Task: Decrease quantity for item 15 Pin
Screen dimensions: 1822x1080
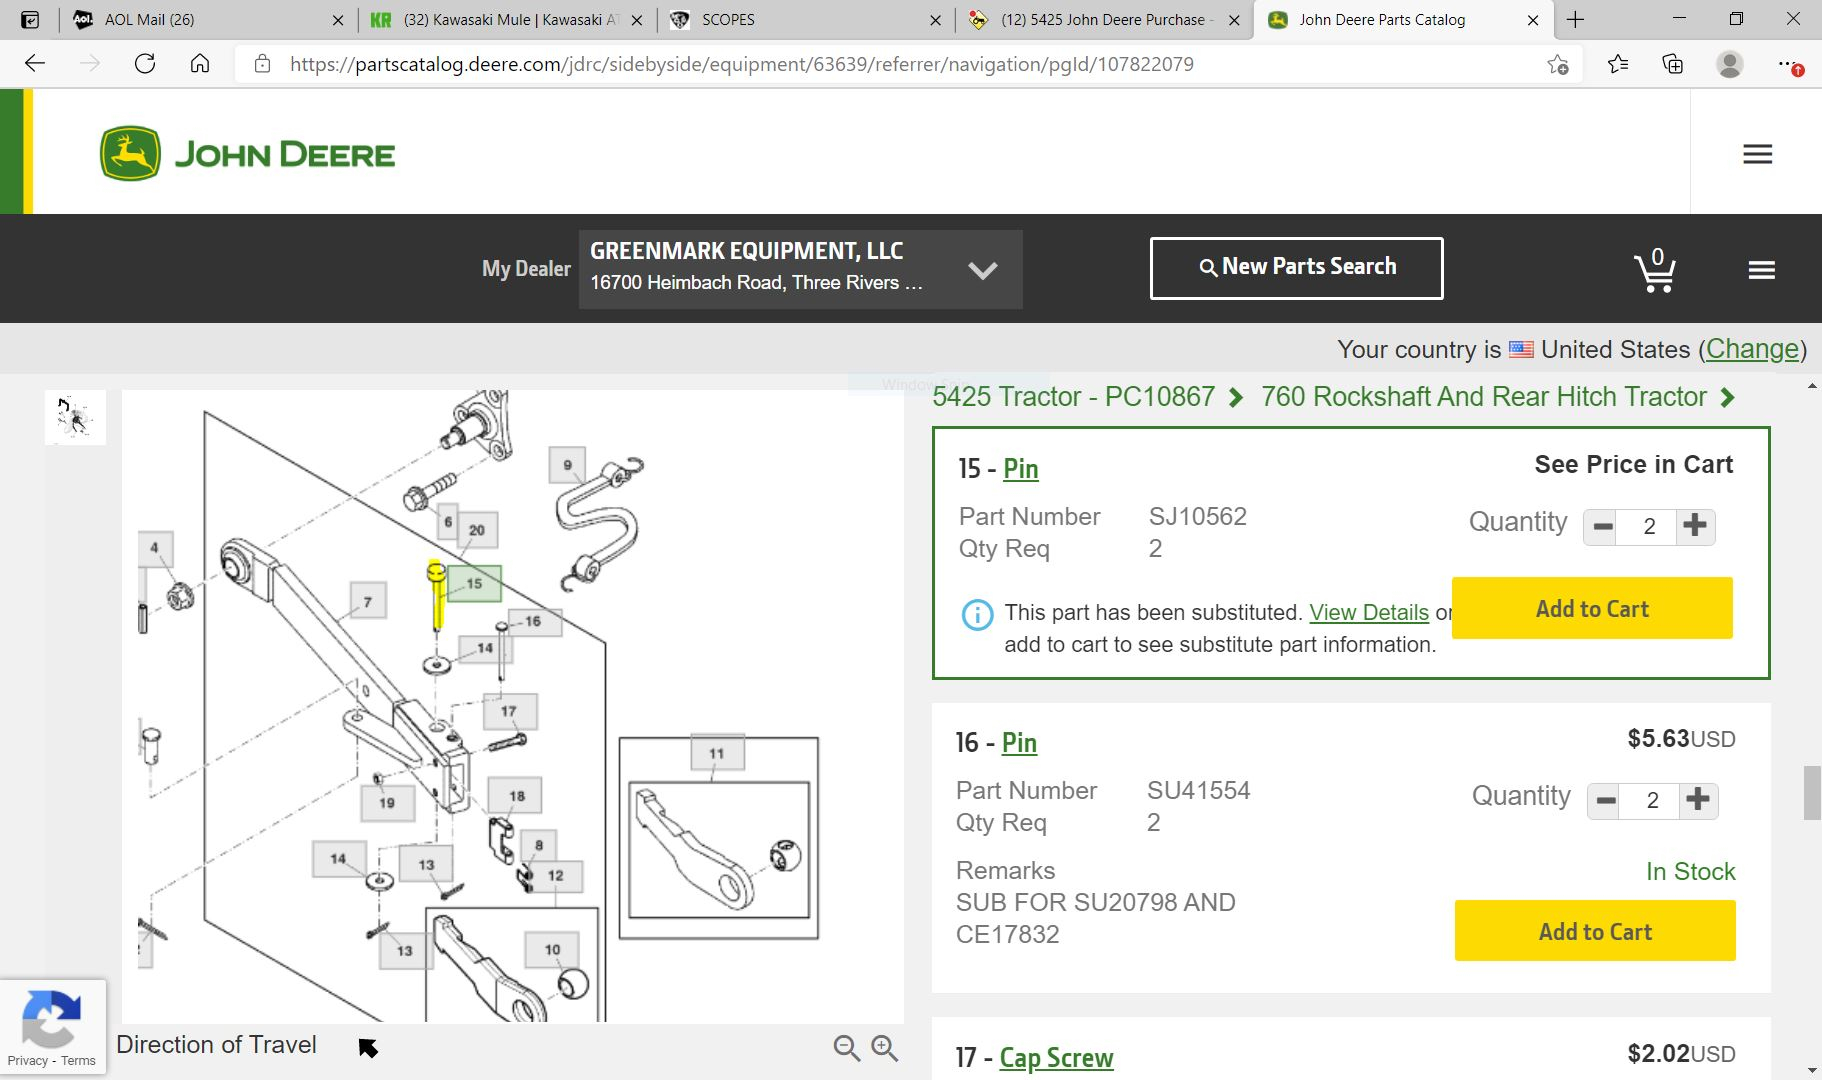Action: 1603,526
